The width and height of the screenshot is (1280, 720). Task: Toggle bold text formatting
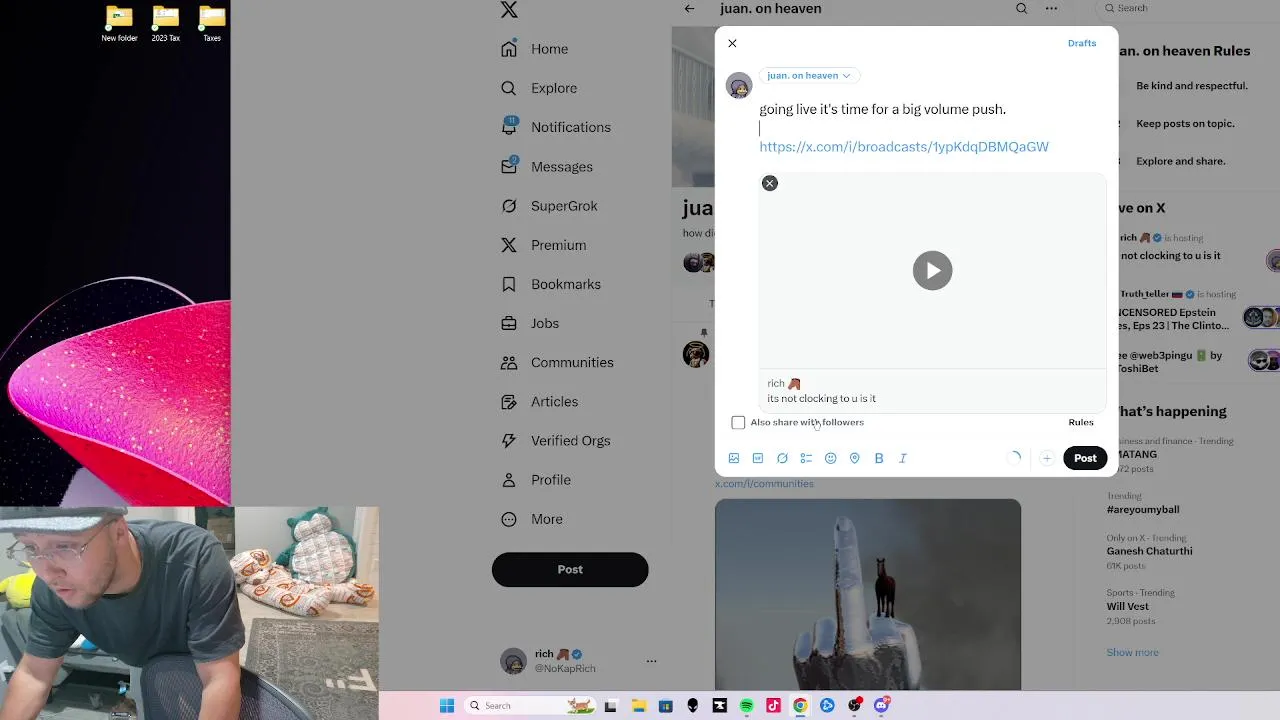(879, 458)
